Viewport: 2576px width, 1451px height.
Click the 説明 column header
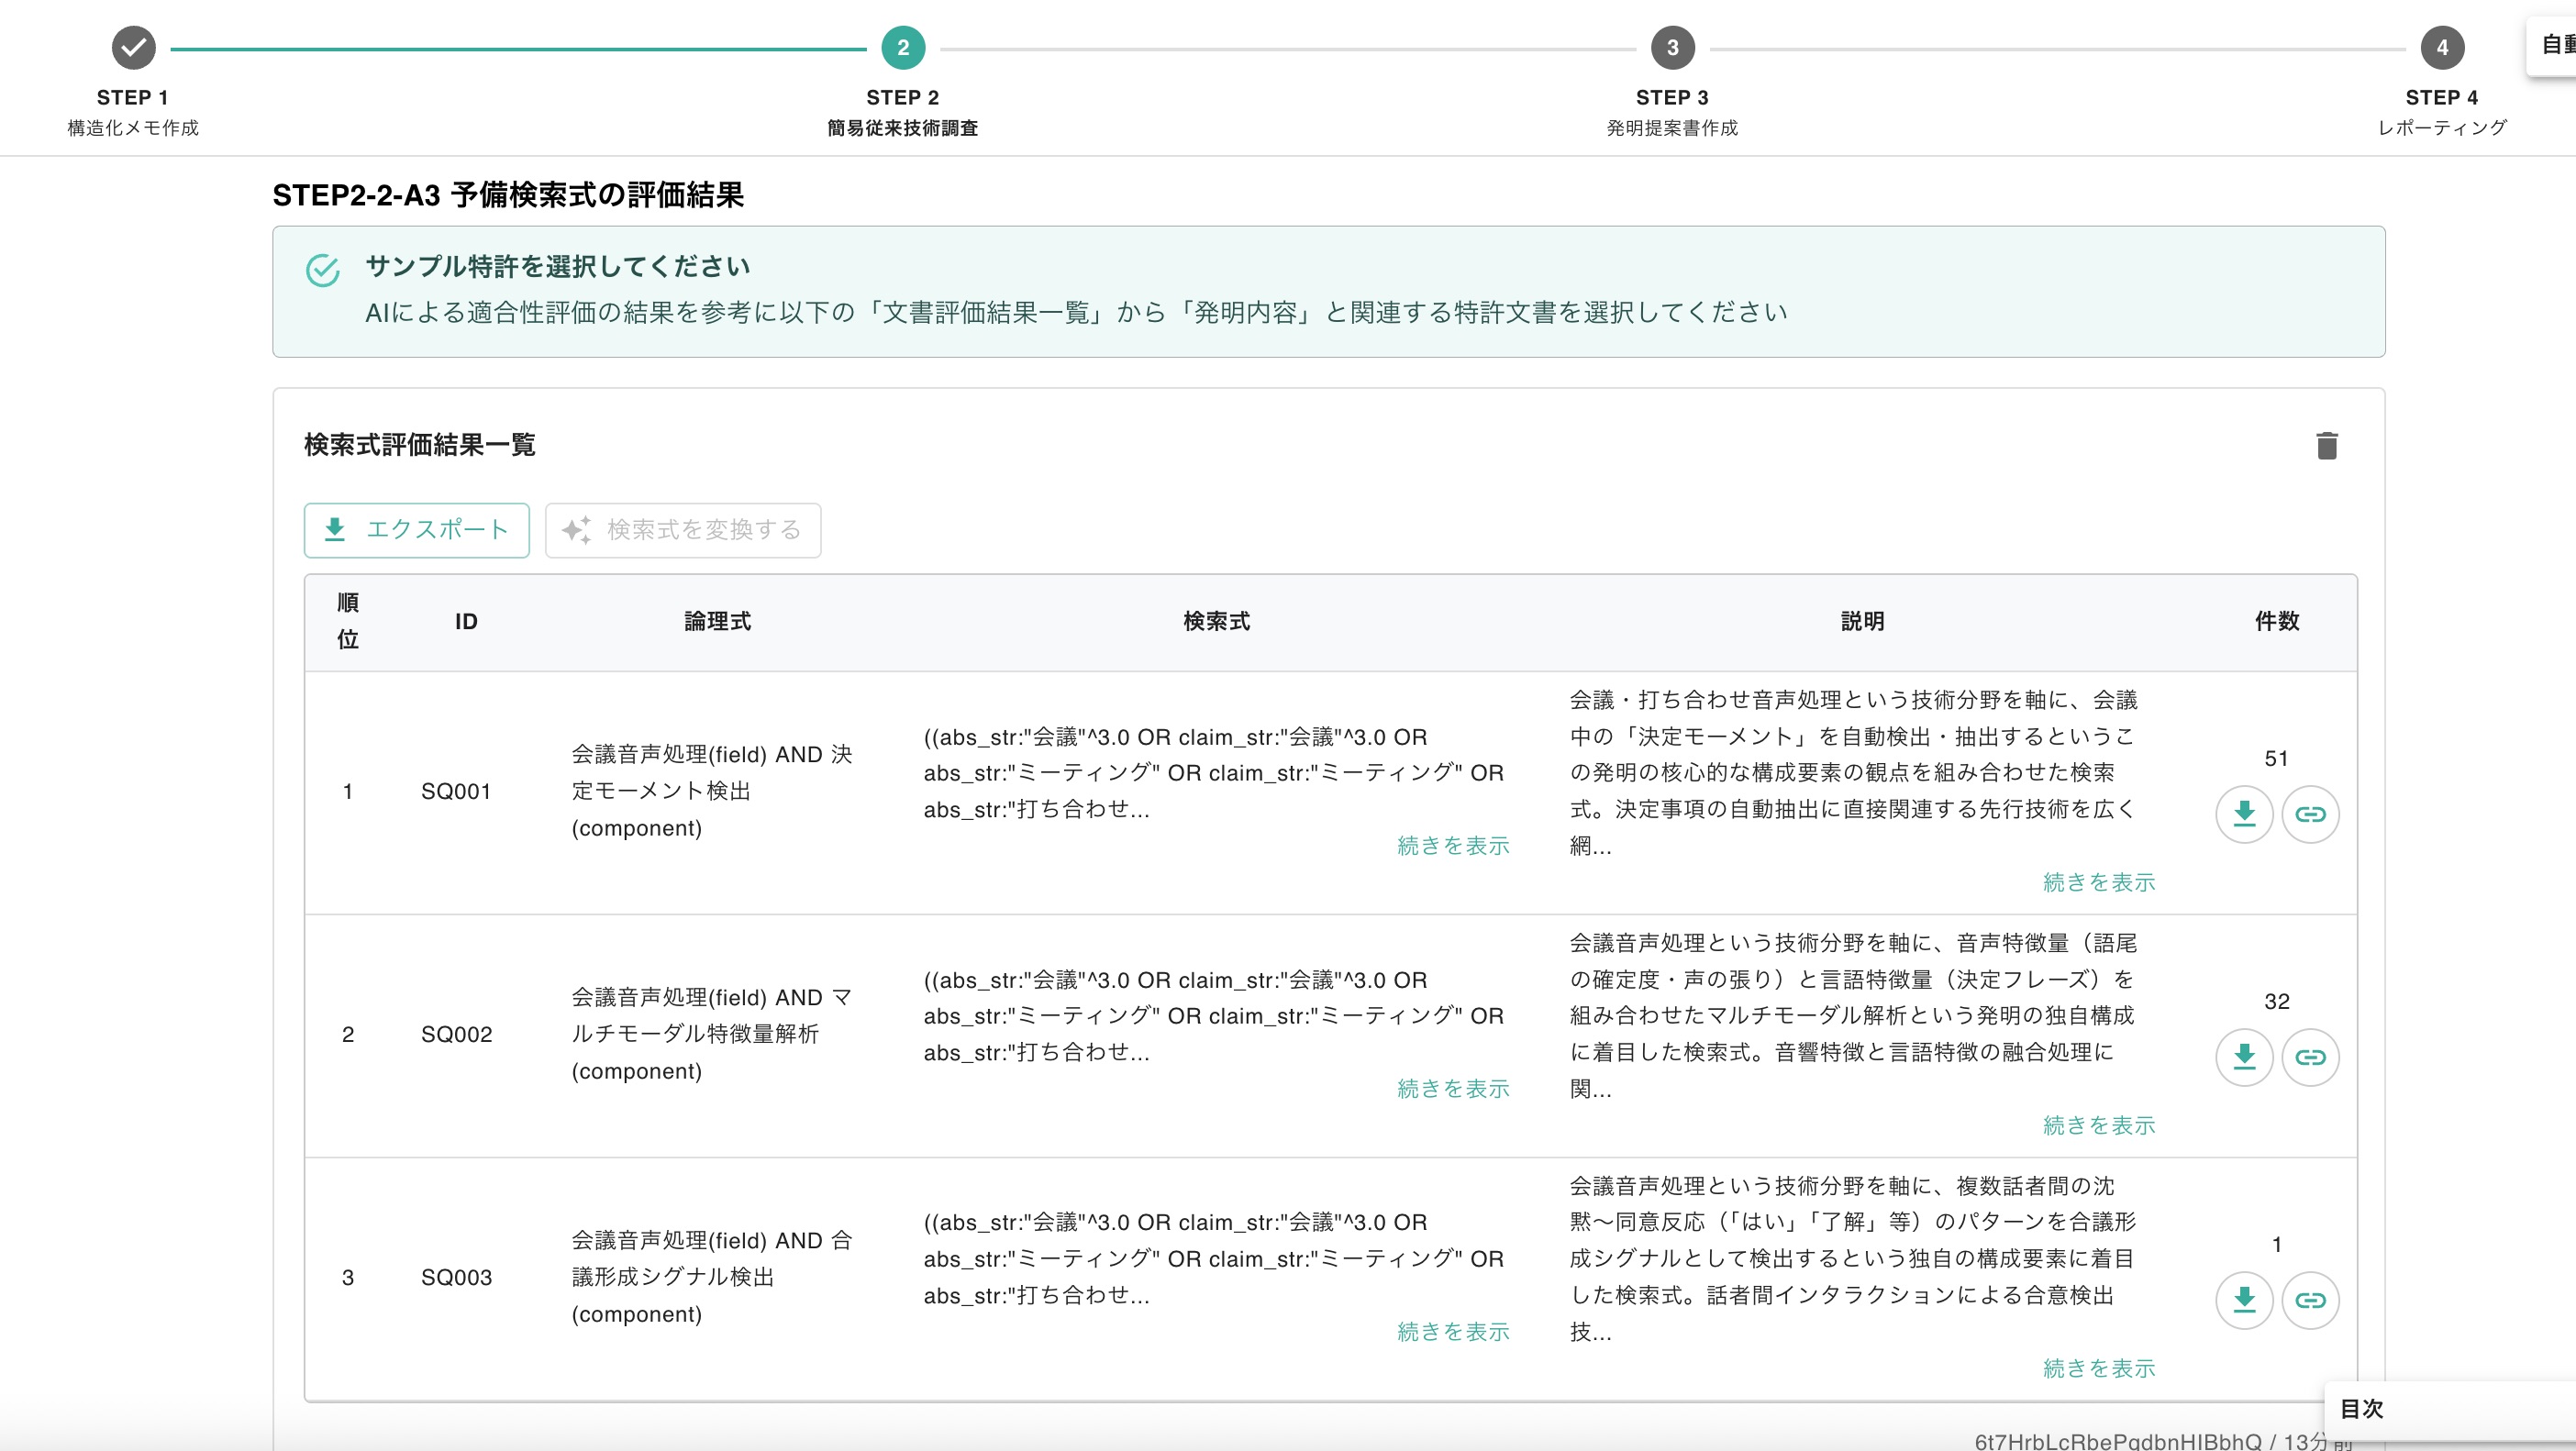point(1862,622)
